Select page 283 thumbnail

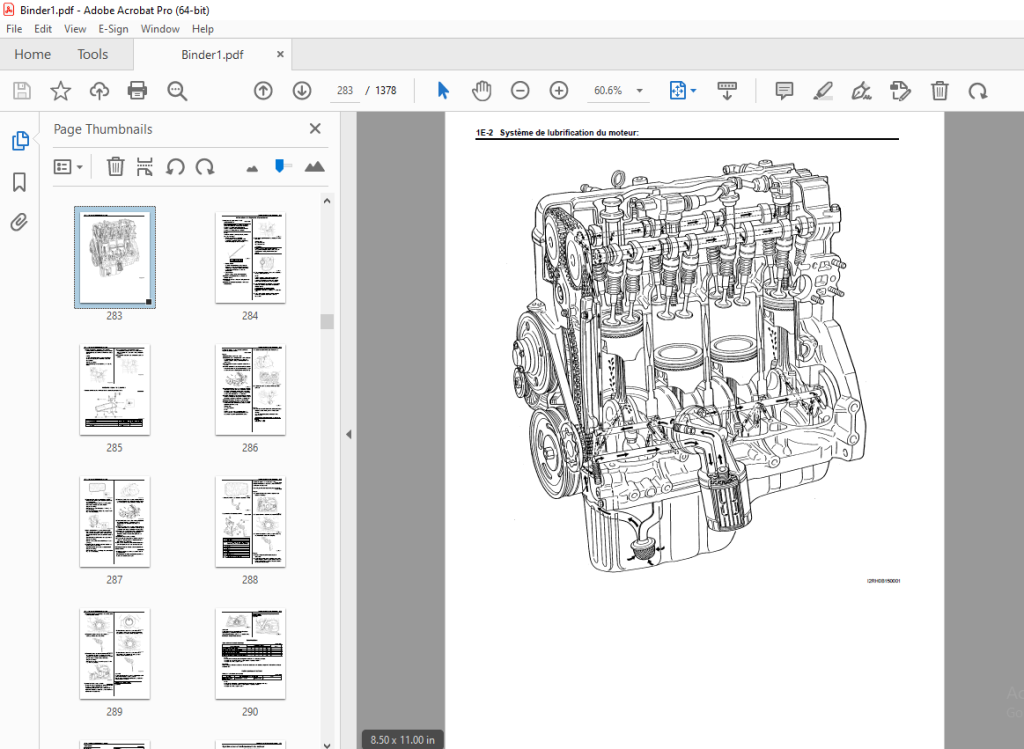[x=115, y=257]
